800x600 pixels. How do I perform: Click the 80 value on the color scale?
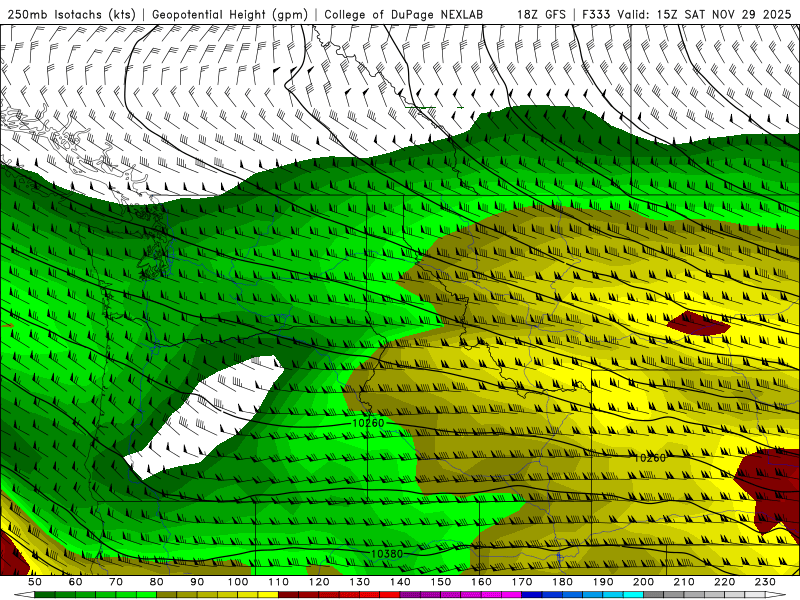click(157, 582)
